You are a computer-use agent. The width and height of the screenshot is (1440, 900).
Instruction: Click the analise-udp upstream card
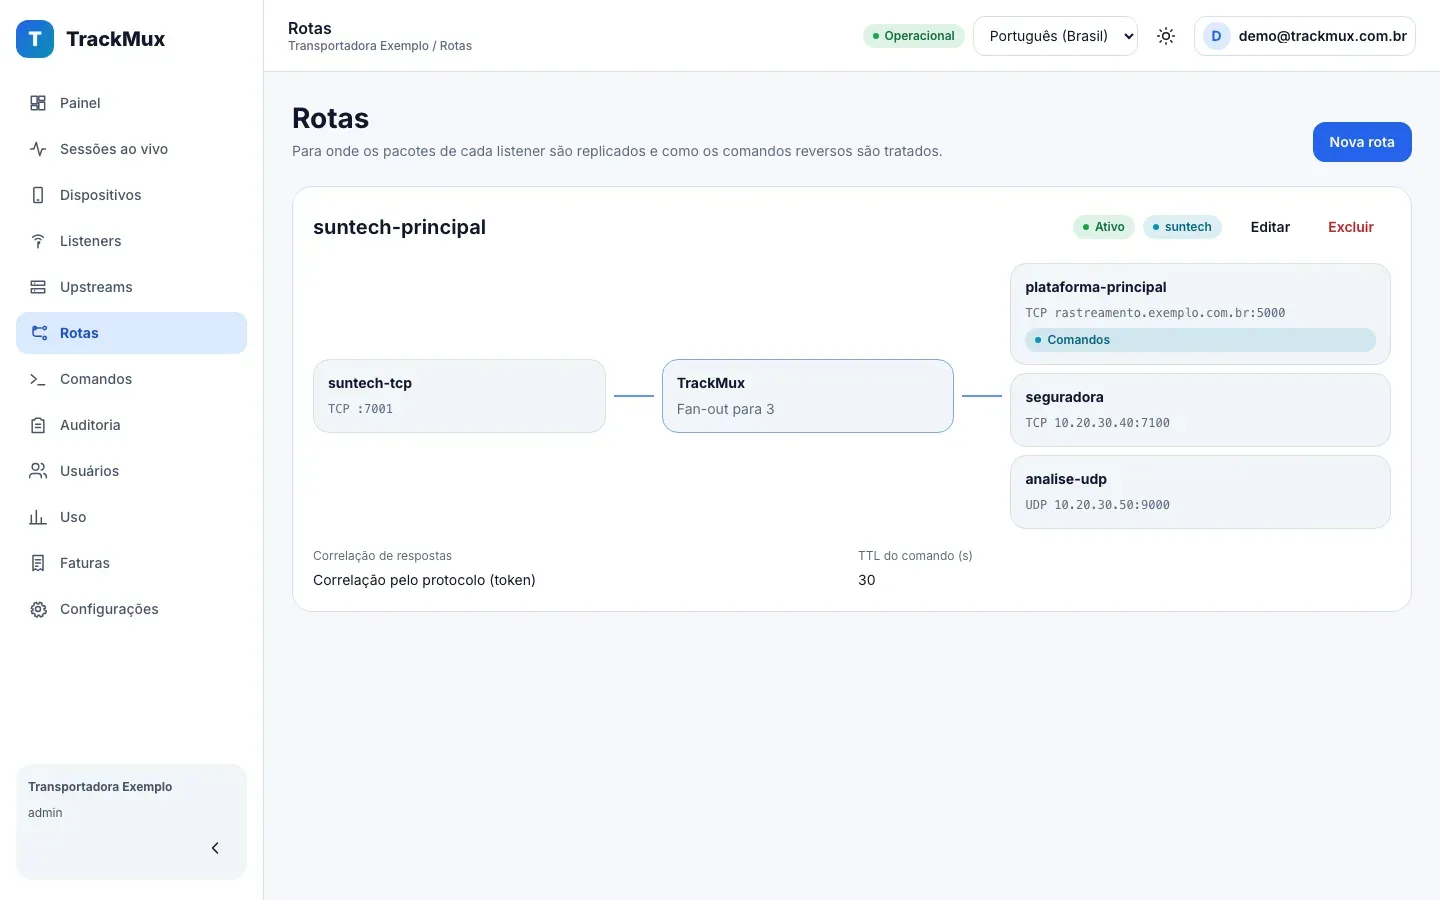coord(1200,492)
